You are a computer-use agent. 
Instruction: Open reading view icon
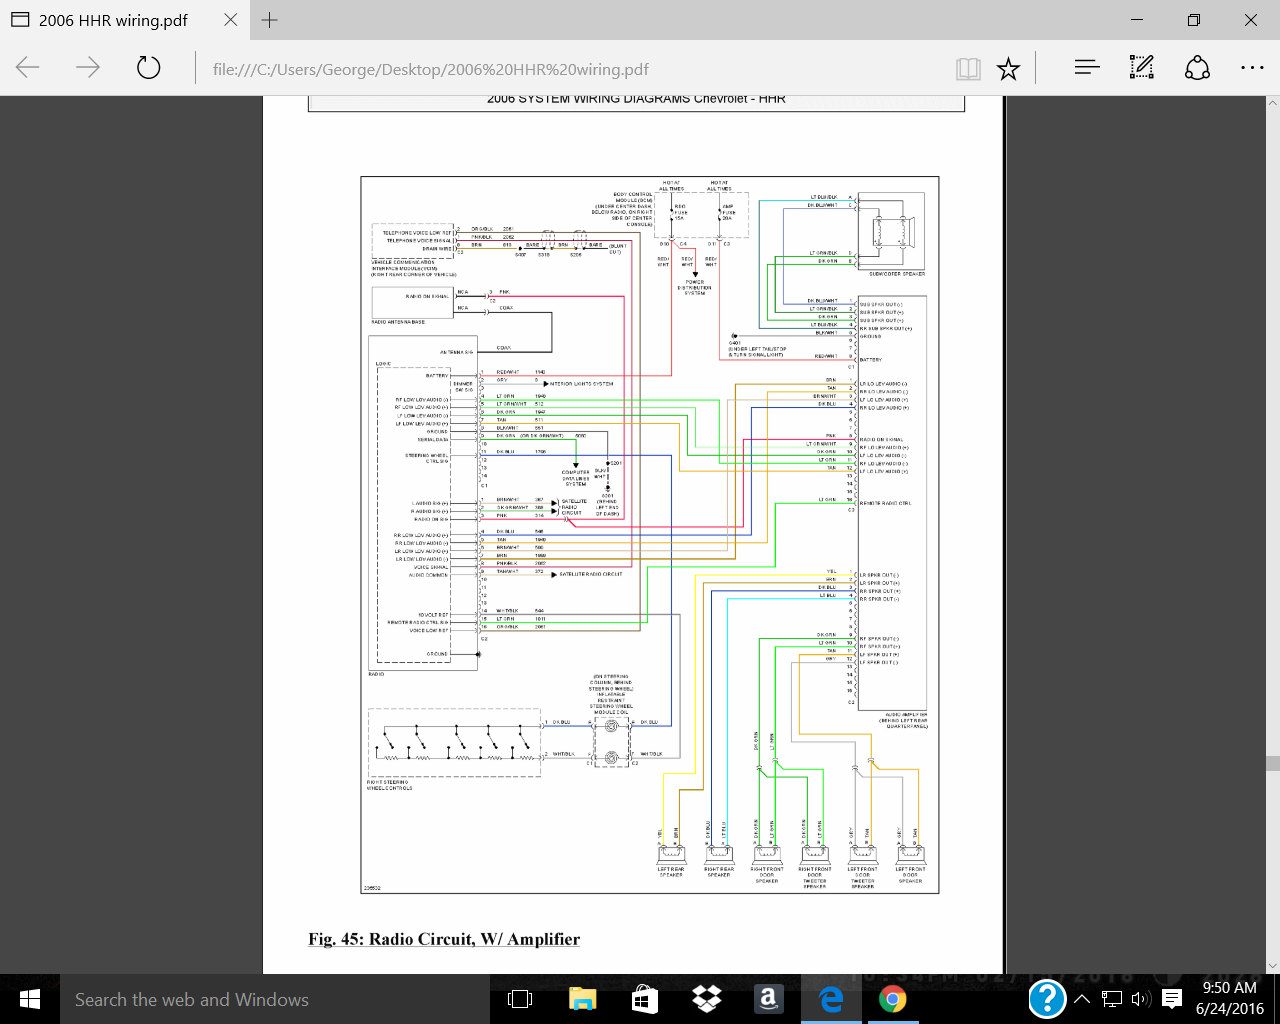[x=967, y=68]
